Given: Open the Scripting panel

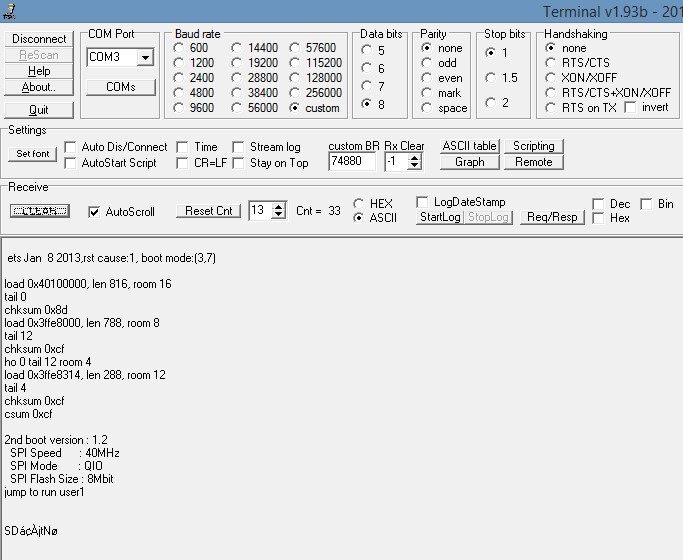Looking at the screenshot, I should [x=534, y=146].
